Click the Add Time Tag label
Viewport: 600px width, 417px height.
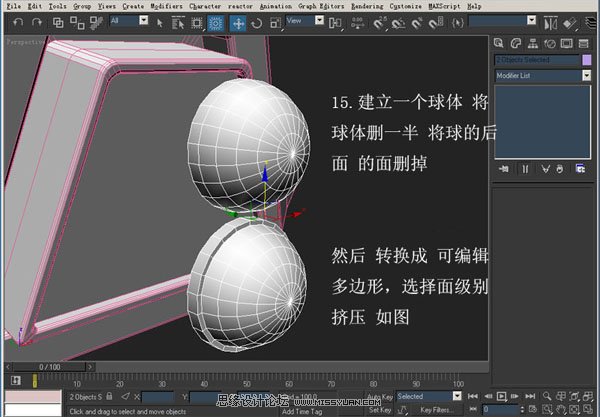click(302, 412)
